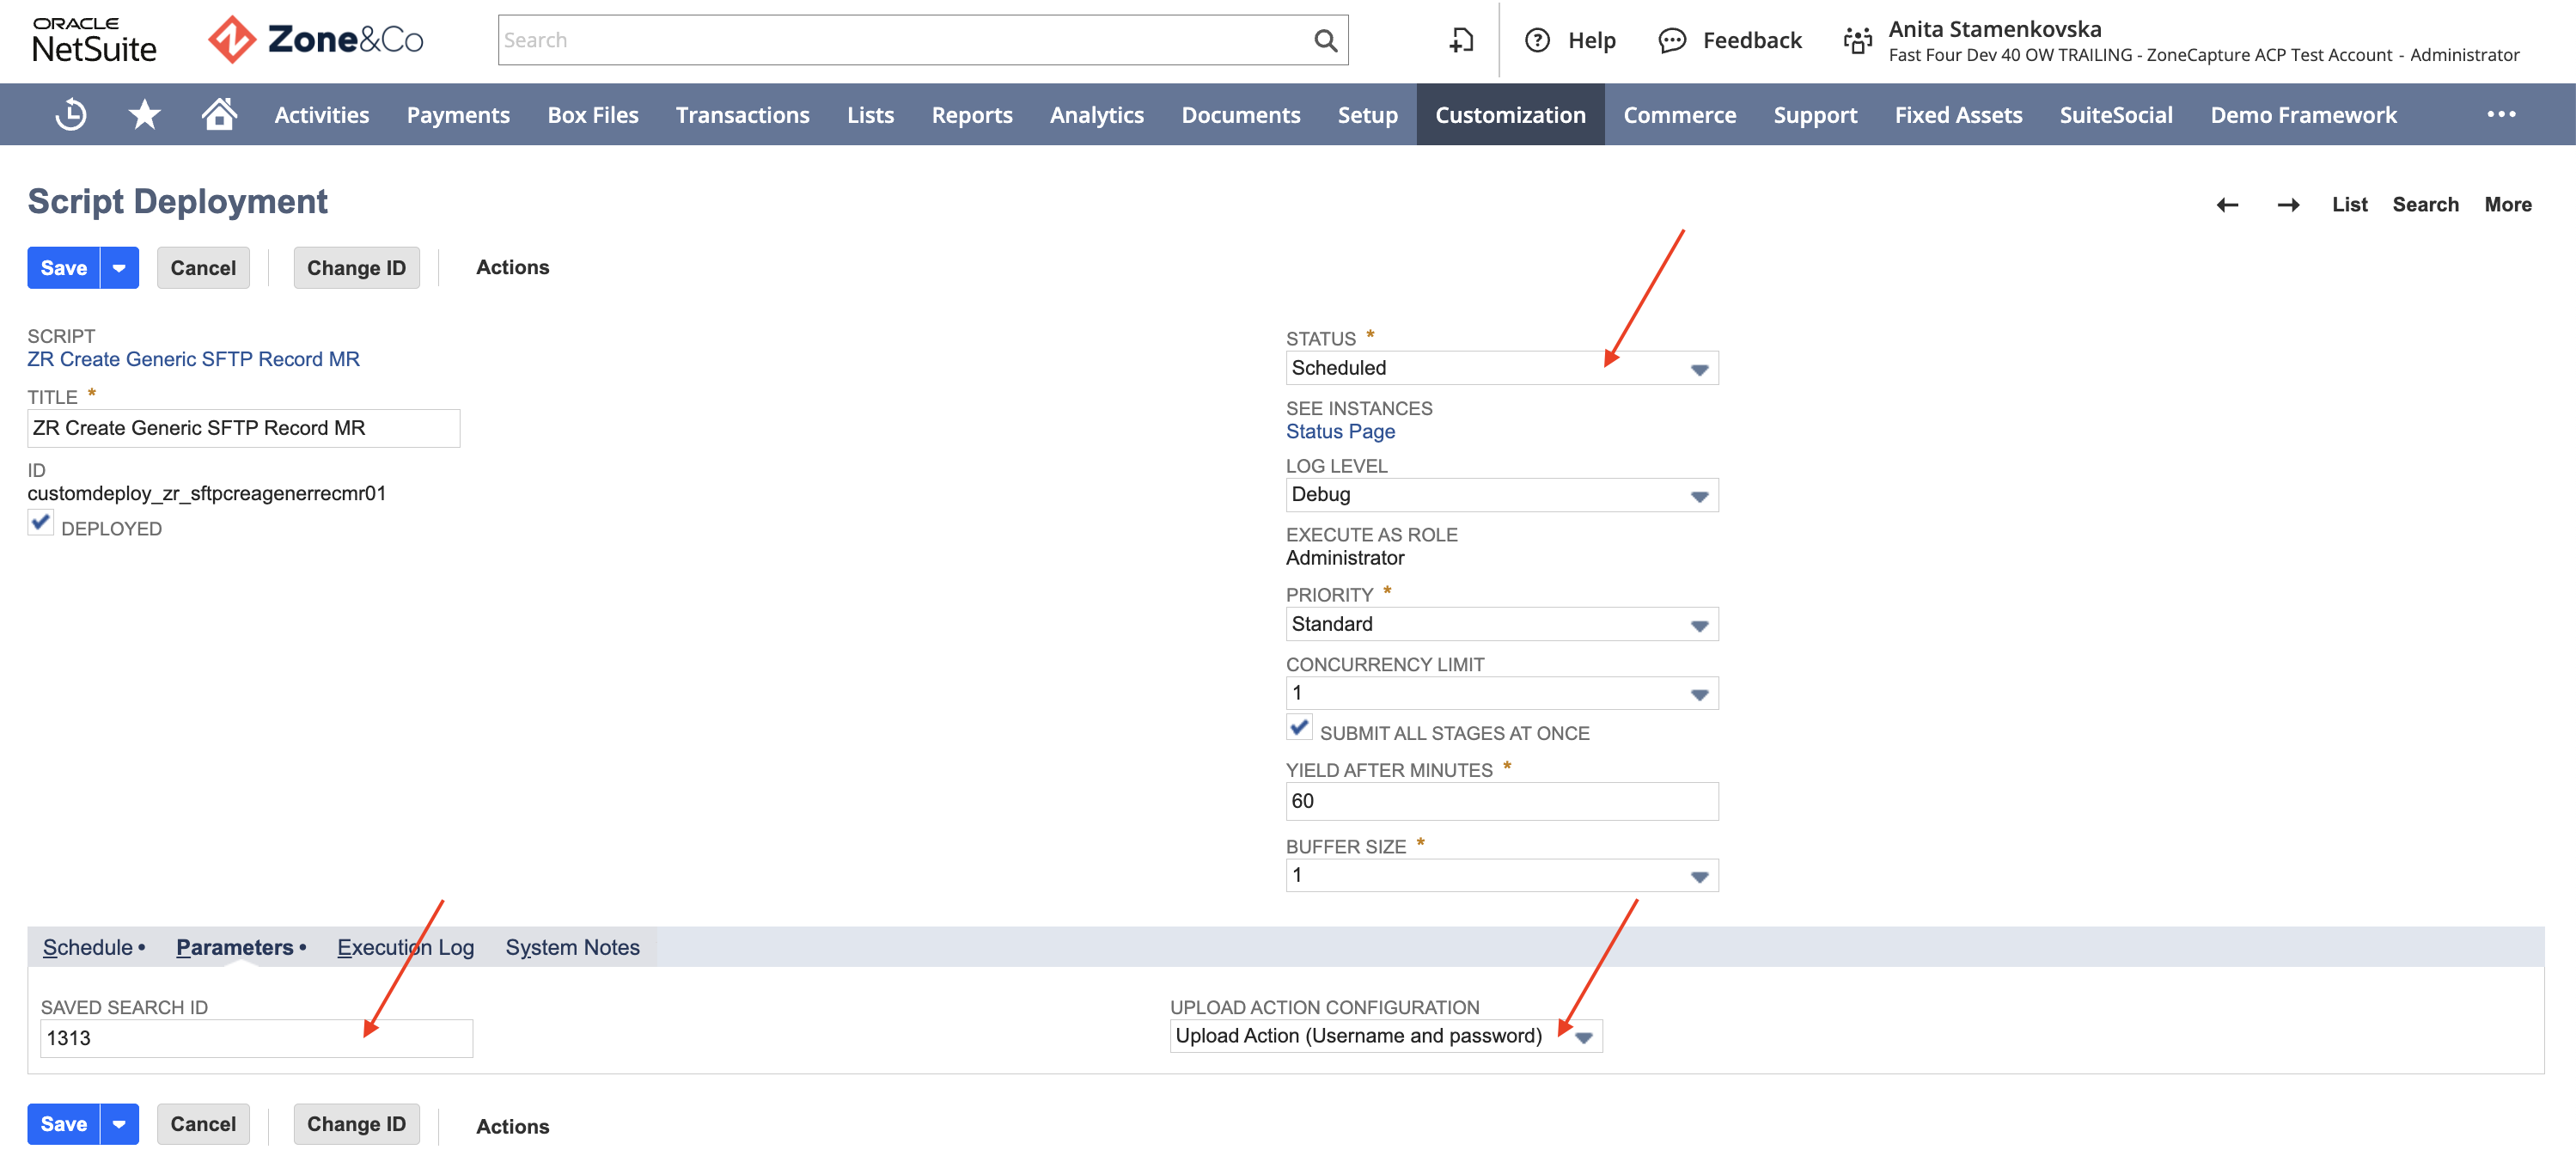The width and height of the screenshot is (2576, 1162).
Task: Open the Customization menu
Action: pyautogui.click(x=1510, y=115)
